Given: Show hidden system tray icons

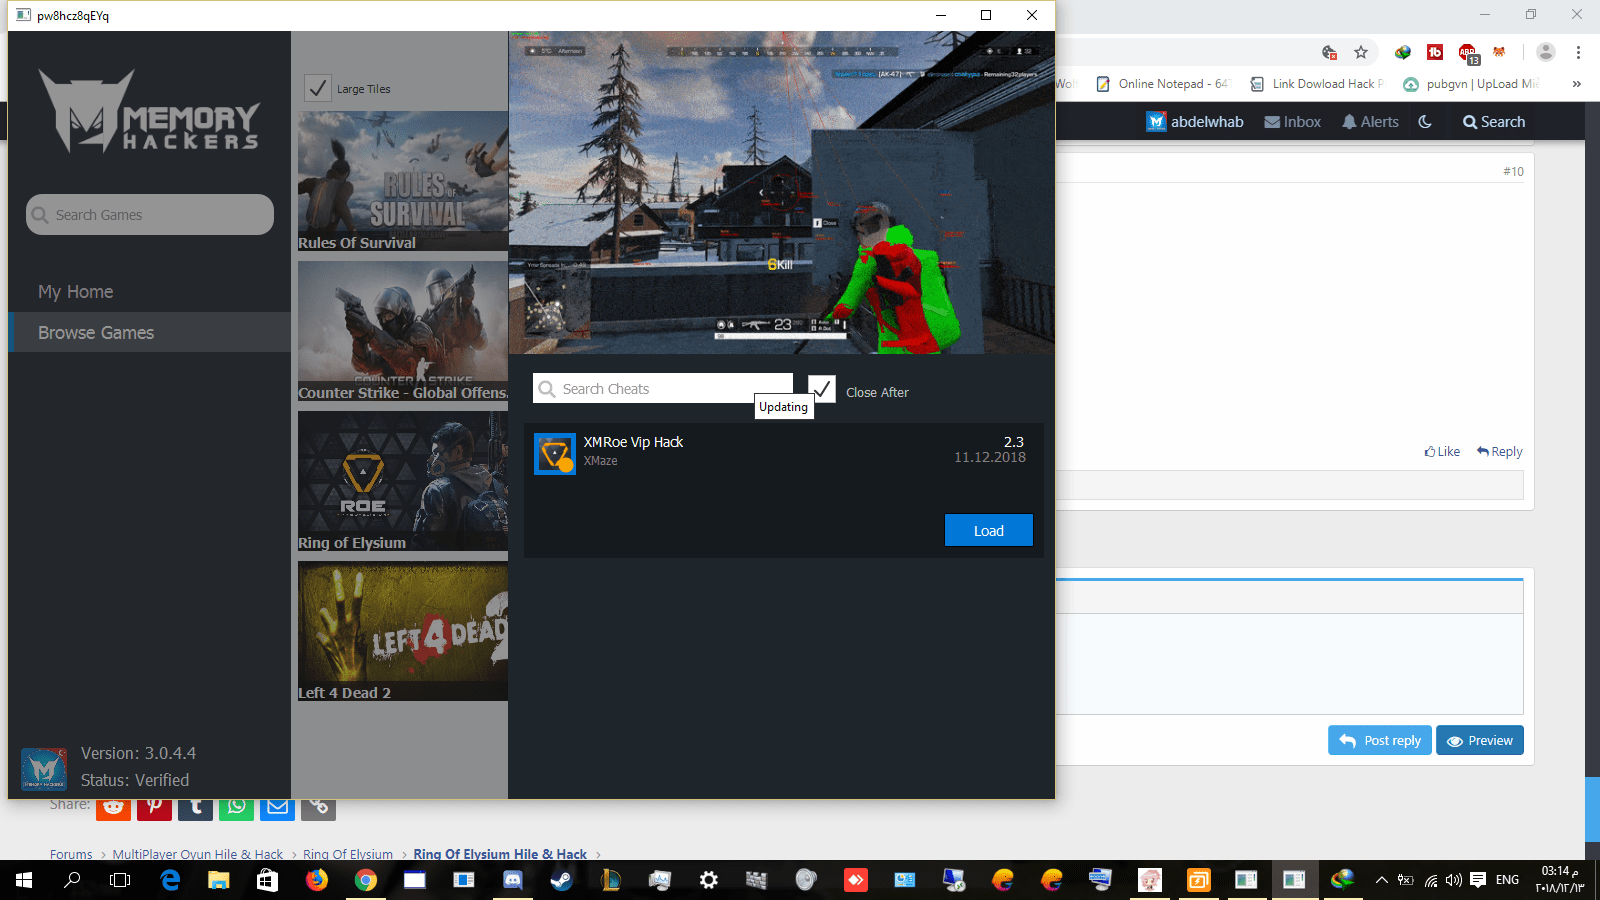Looking at the screenshot, I should (x=1382, y=880).
